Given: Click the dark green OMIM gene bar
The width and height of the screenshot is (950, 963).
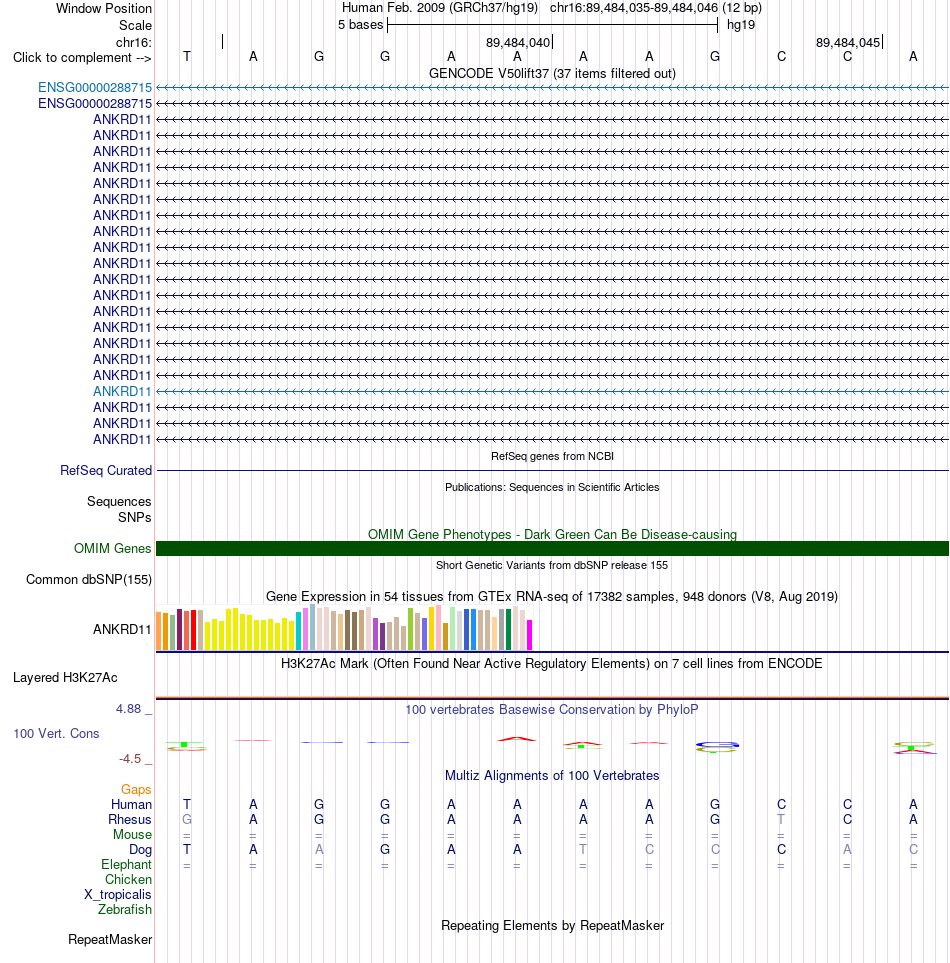Looking at the screenshot, I should [552, 548].
